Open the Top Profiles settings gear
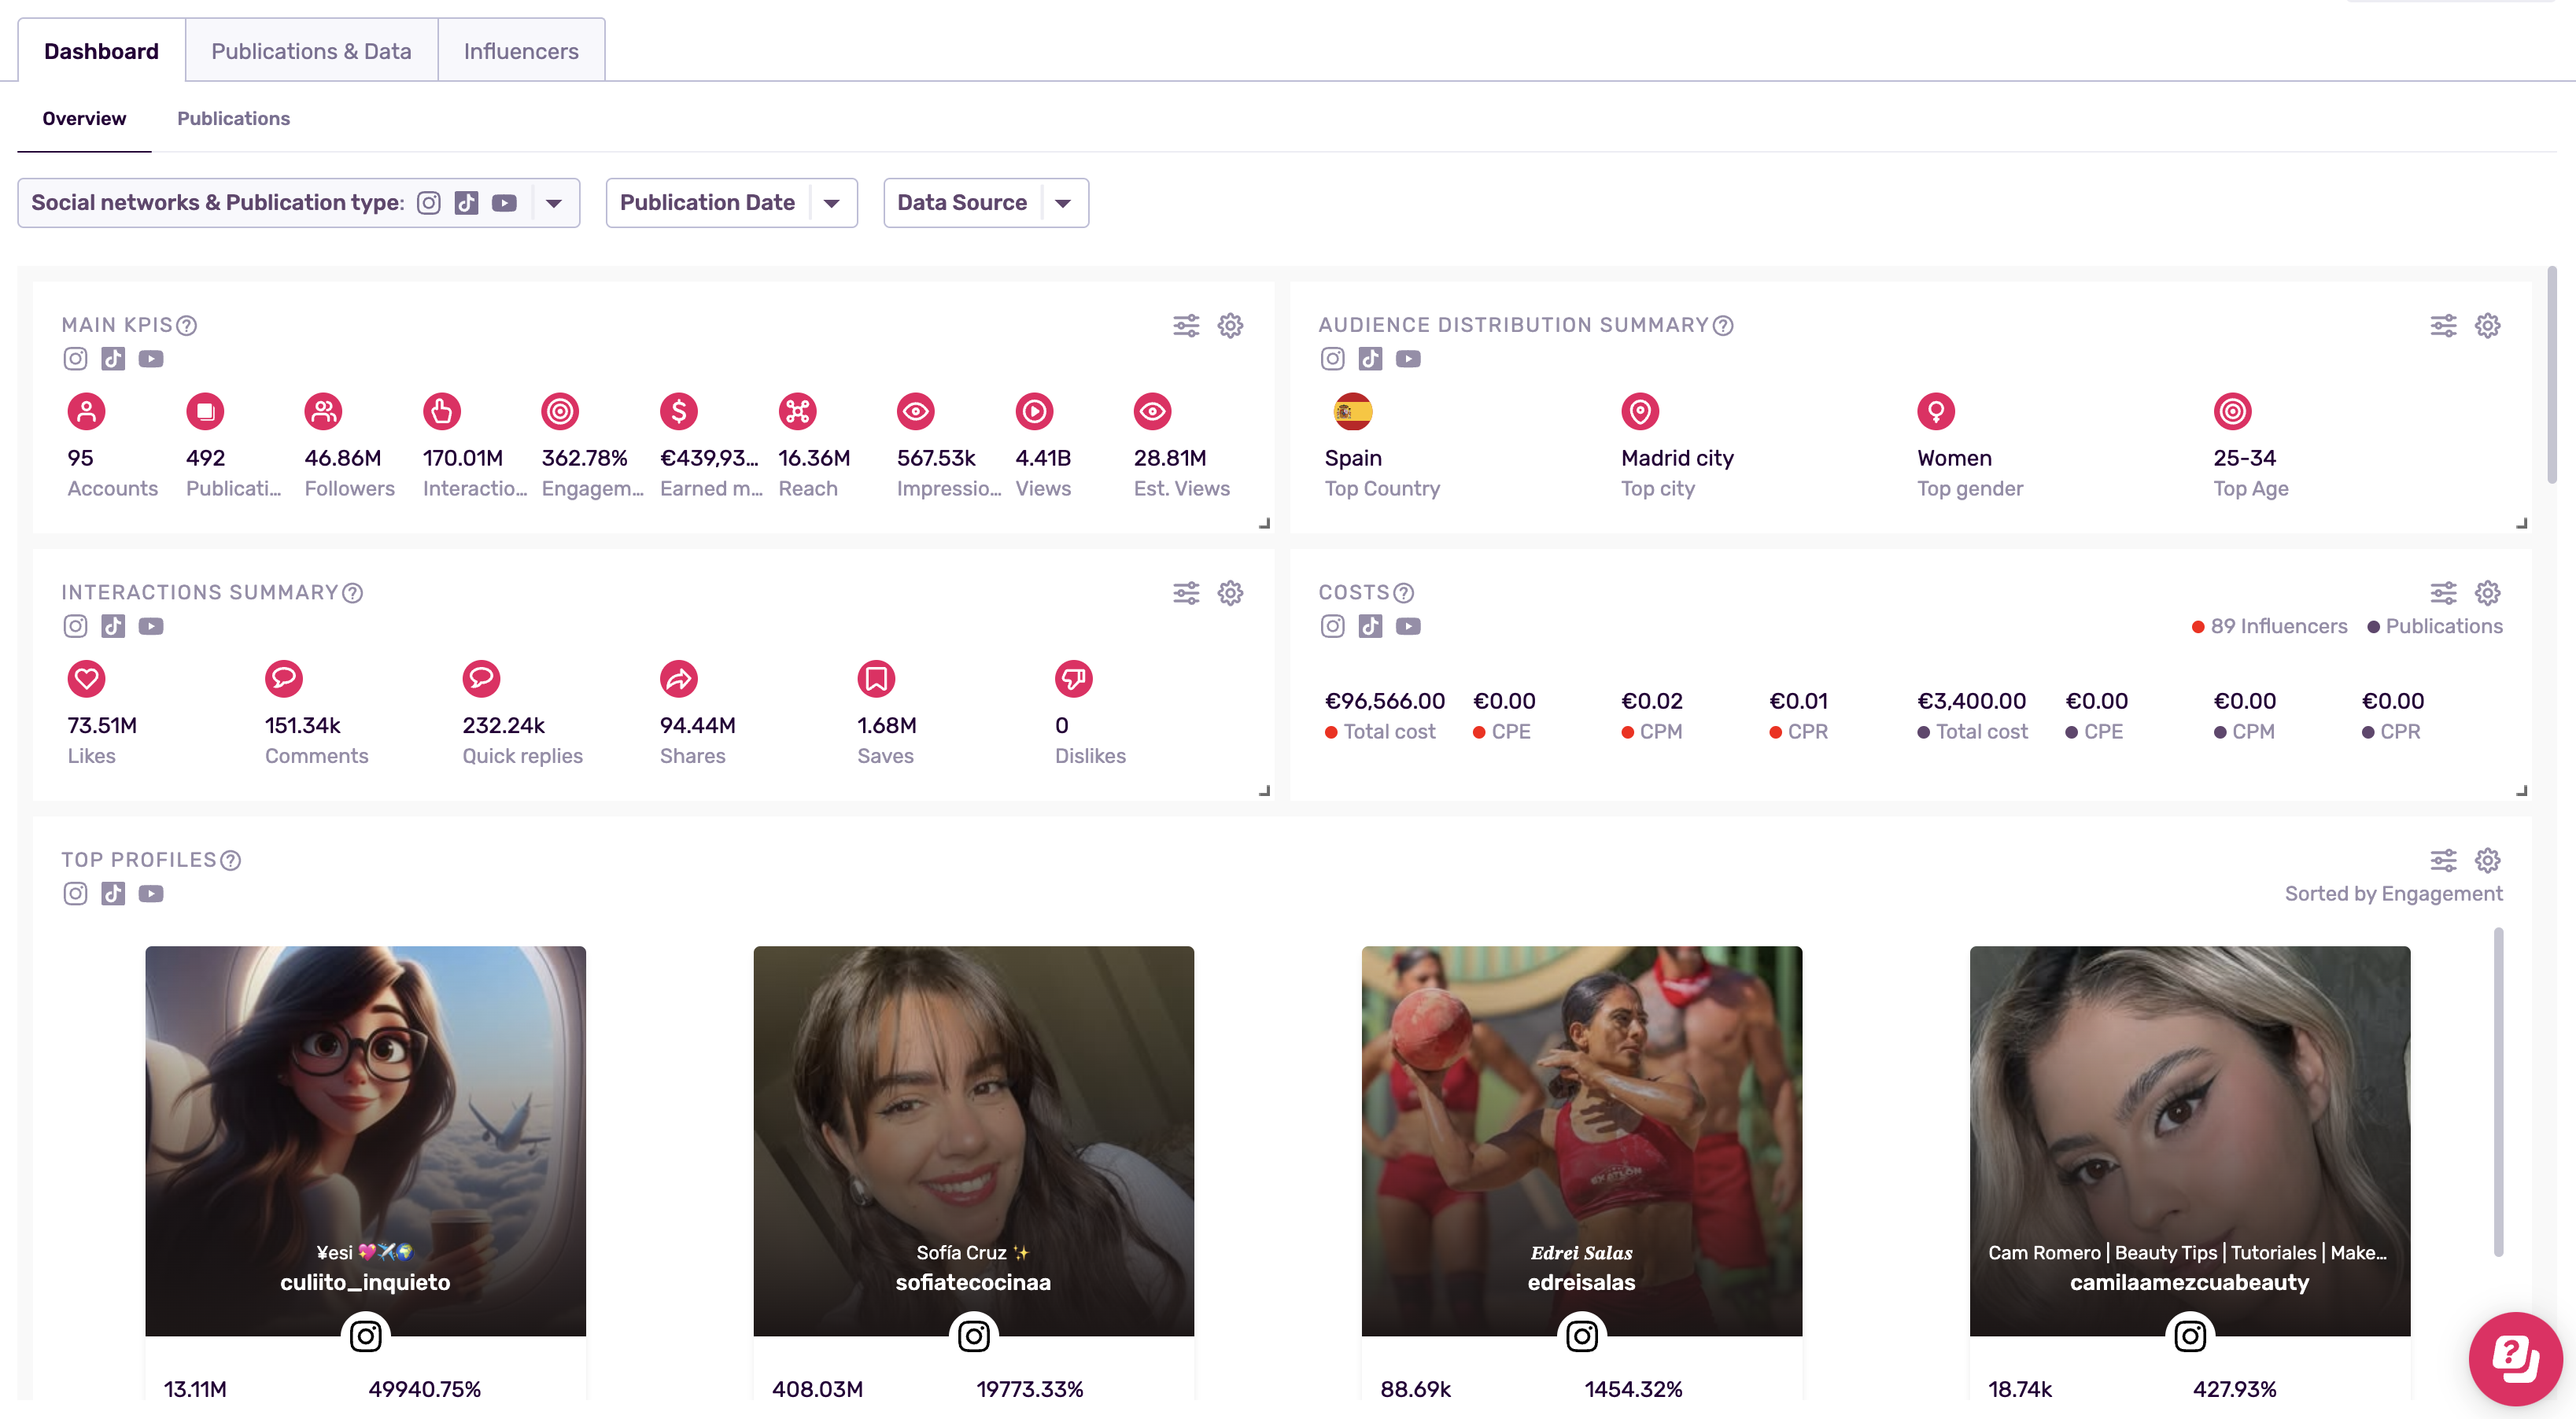This screenshot has width=2576, height=1419. [x=2488, y=860]
